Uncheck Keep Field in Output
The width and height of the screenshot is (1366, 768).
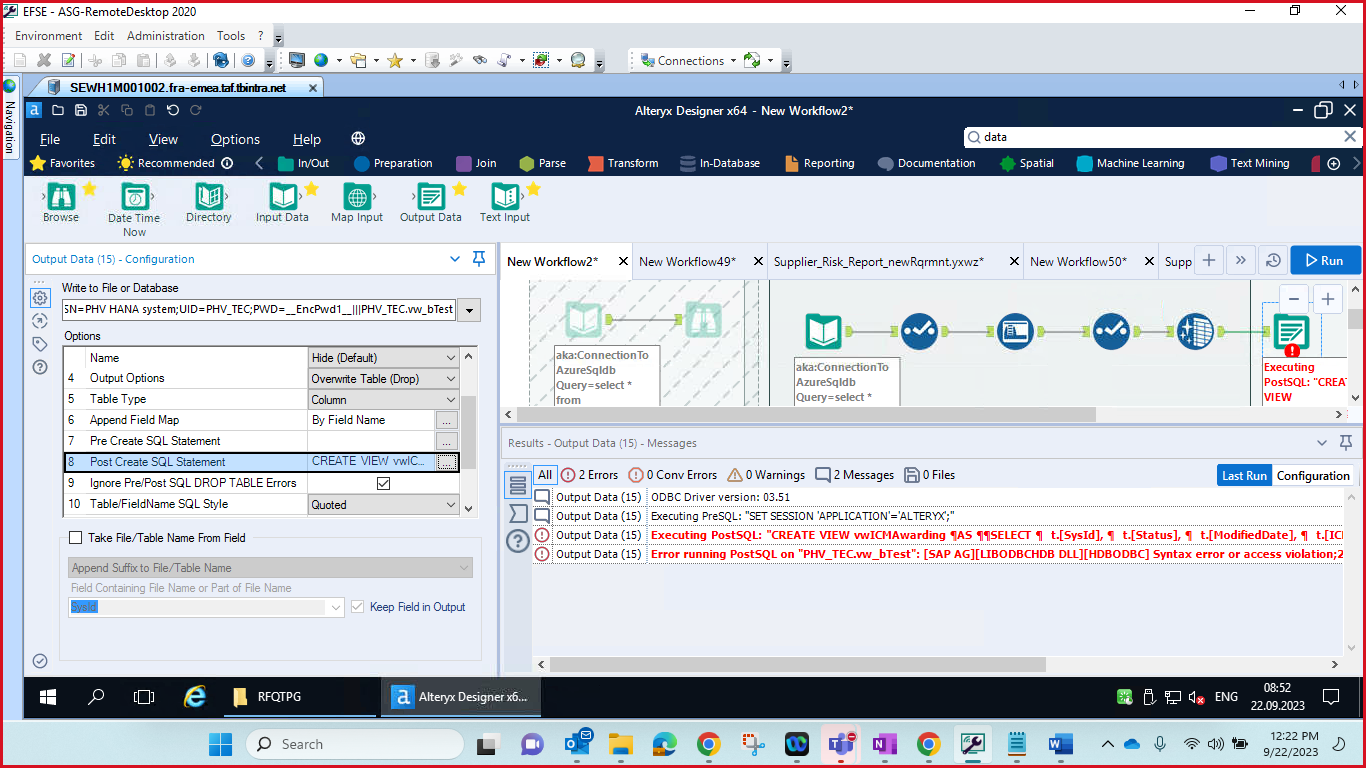click(357, 606)
